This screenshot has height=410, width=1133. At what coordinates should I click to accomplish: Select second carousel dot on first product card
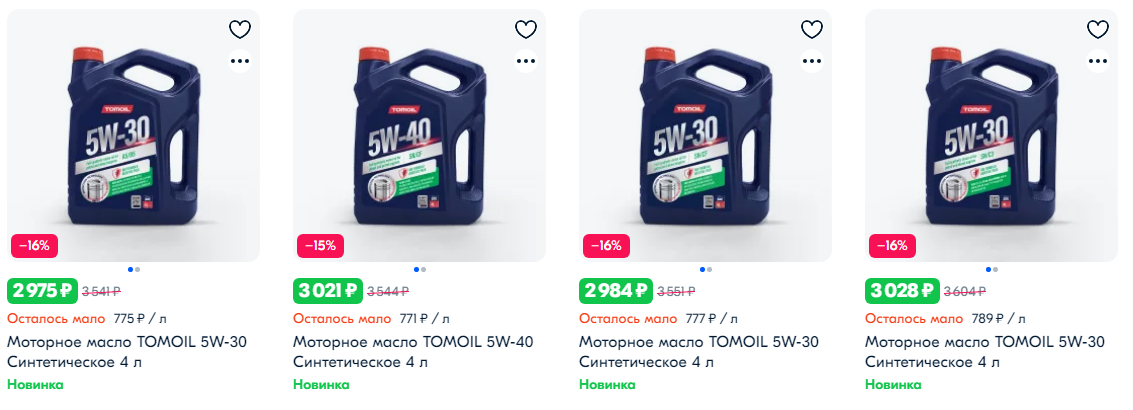(137, 270)
